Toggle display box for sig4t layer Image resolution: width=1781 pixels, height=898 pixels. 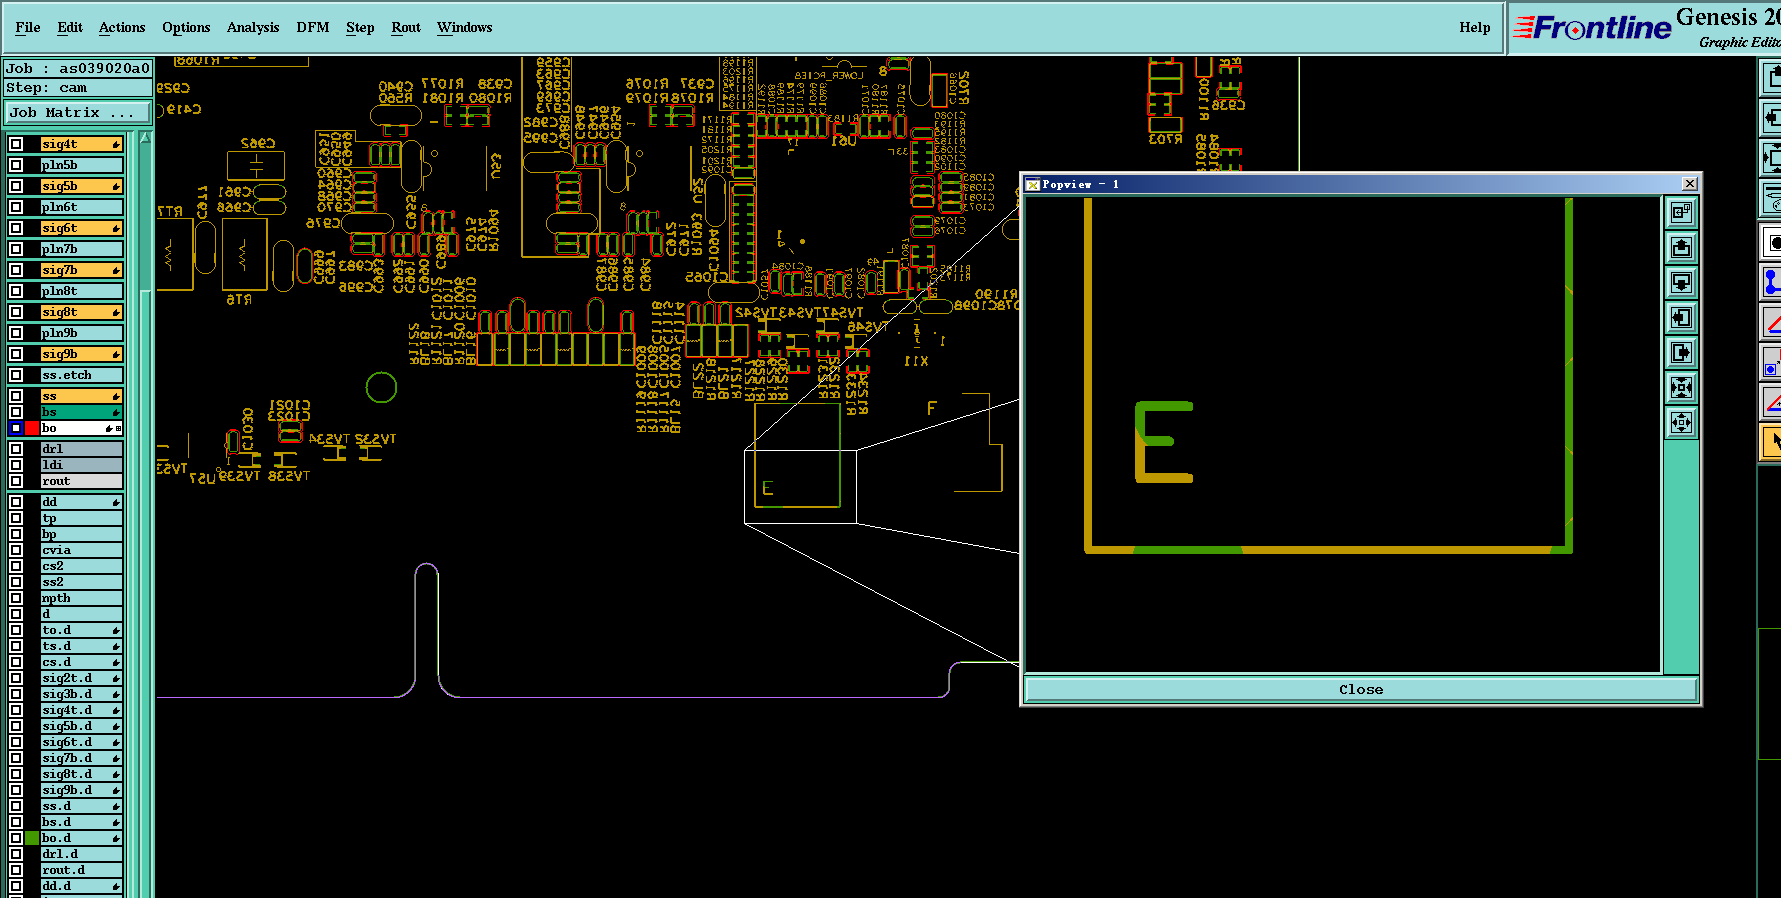point(16,144)
